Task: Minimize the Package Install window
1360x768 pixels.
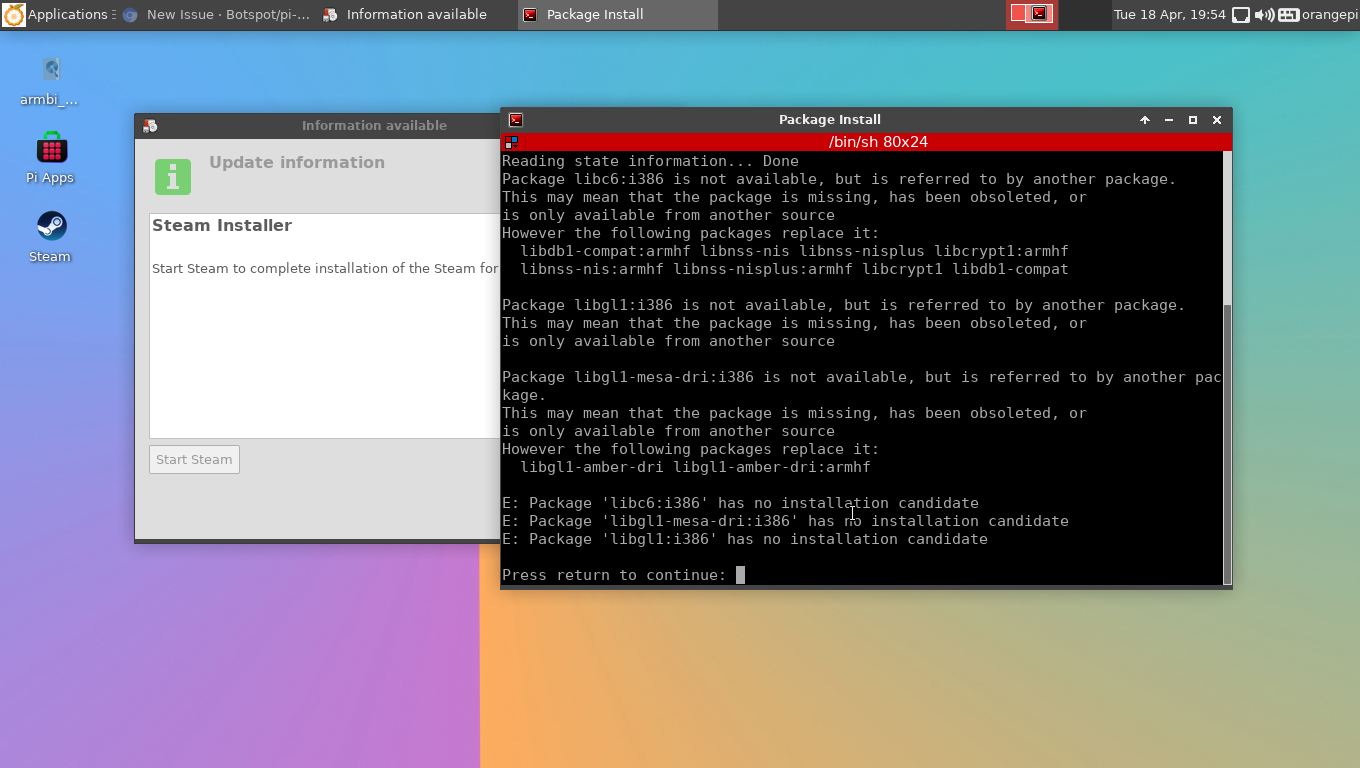Action: (1169, 120)
